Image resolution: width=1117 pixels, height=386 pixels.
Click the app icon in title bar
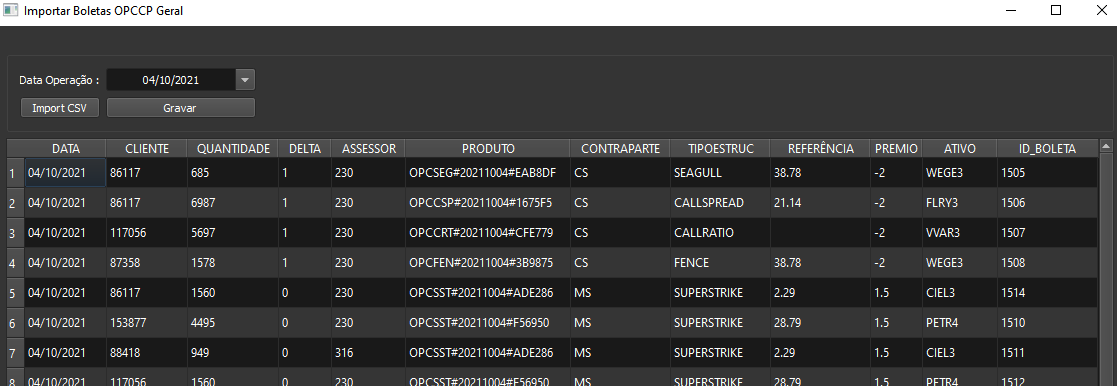coord(10,11)
